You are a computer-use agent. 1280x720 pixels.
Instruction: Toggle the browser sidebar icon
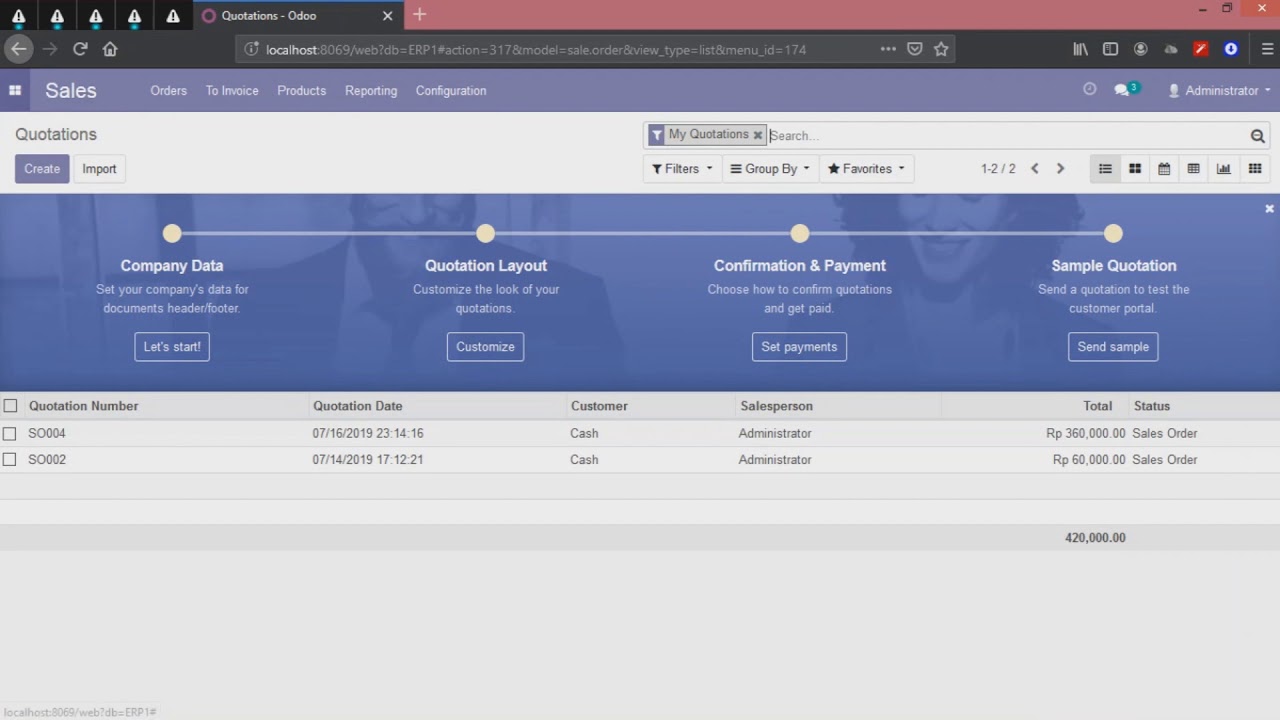point(1110,49)
